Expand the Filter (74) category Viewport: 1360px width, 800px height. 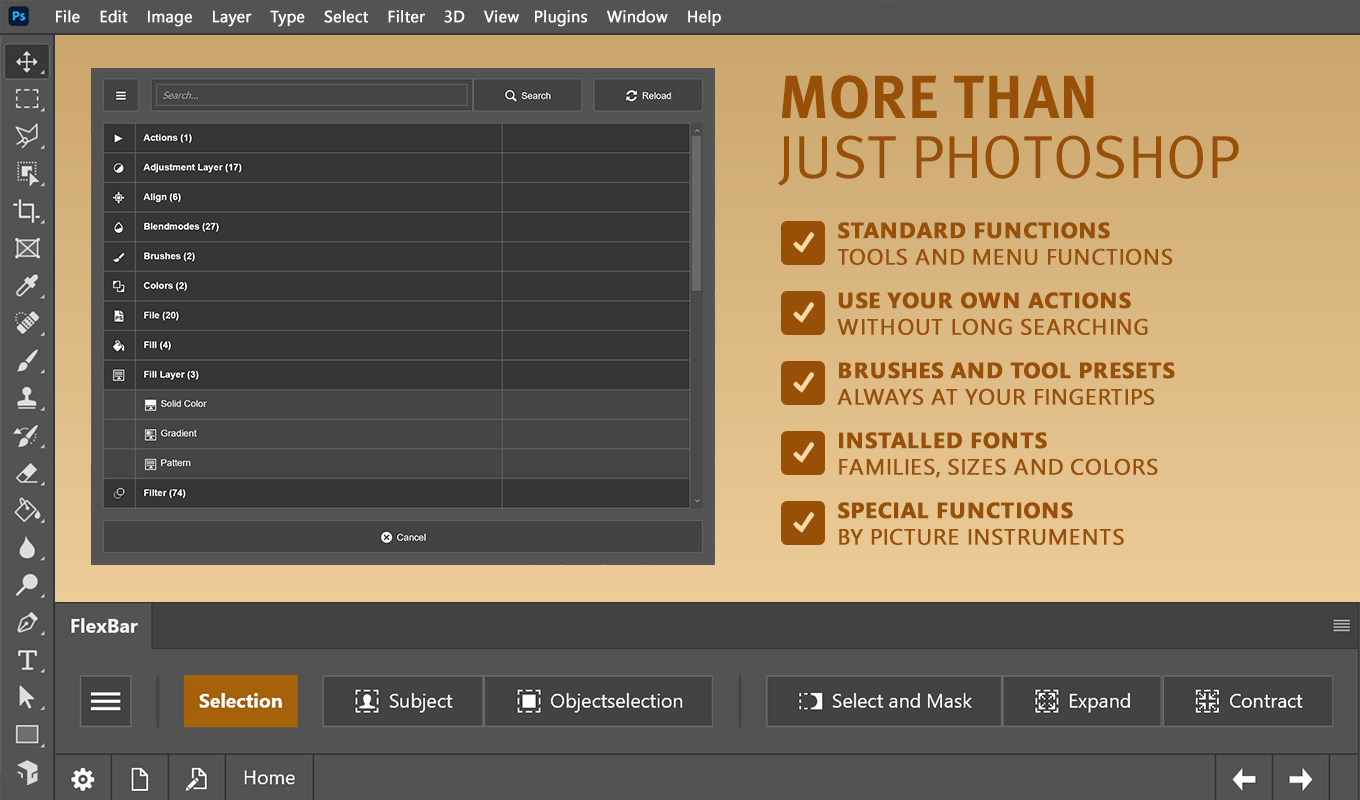(397, 493)
